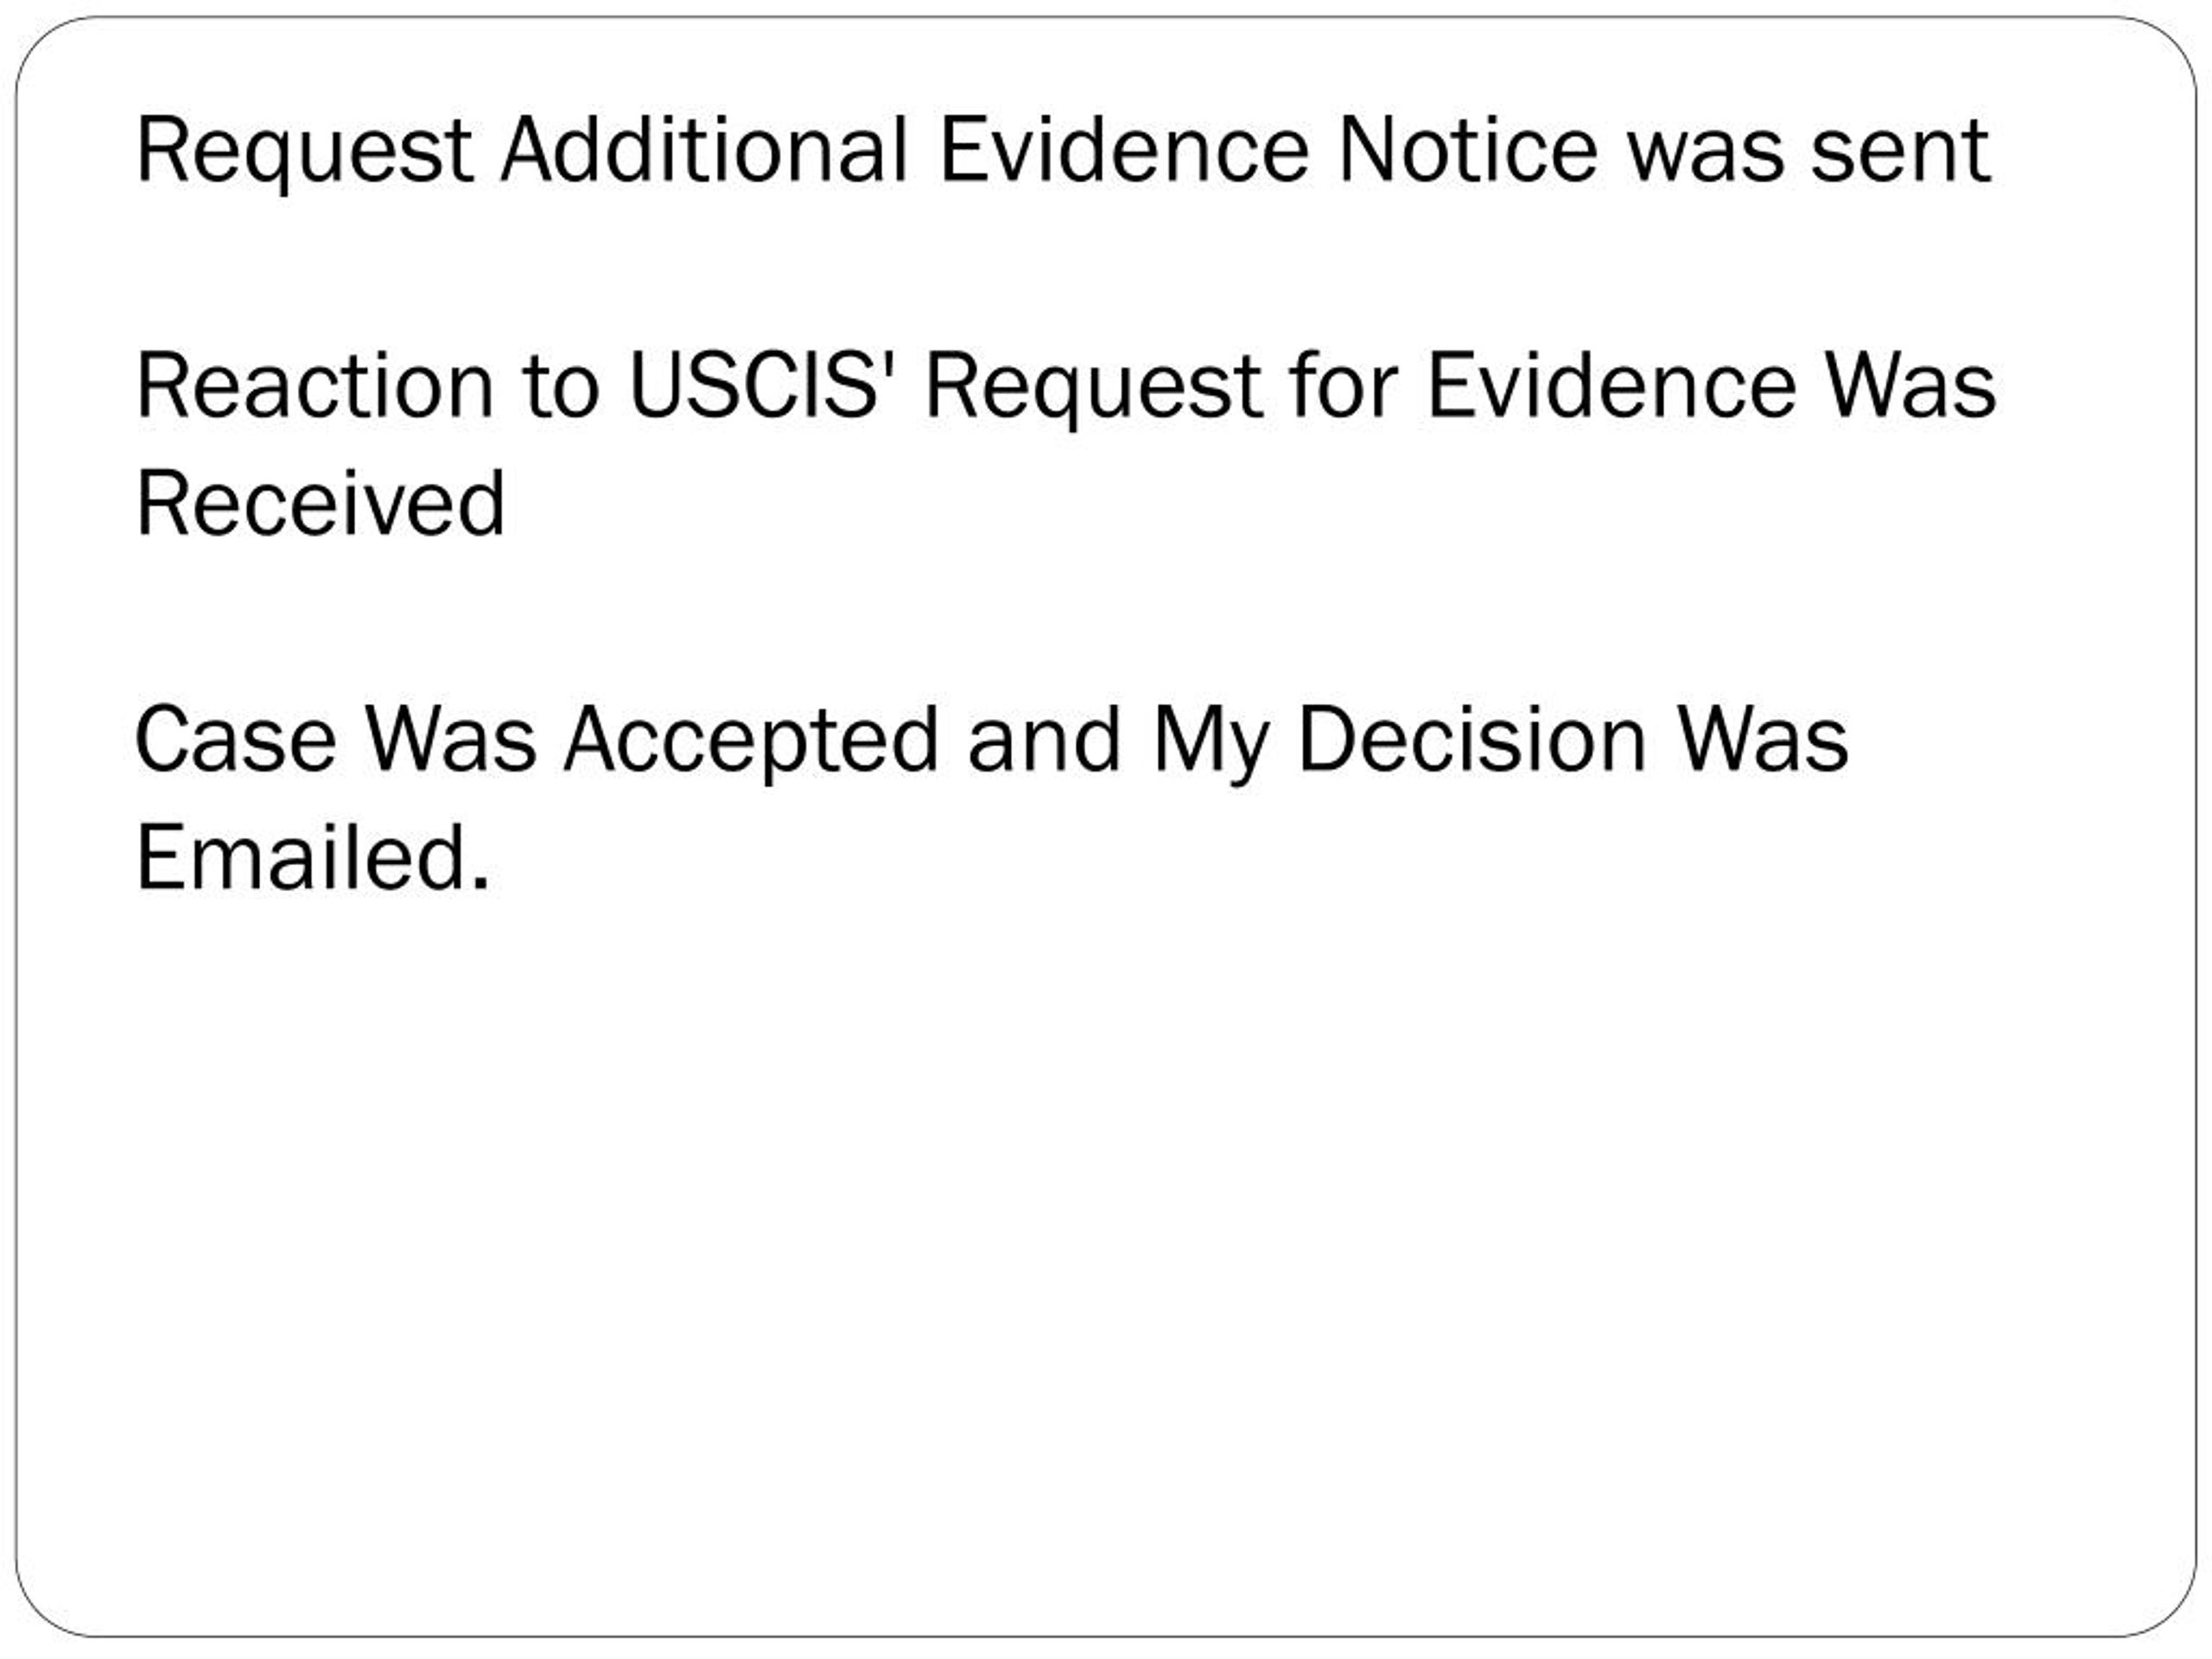Click "Evidence" preceding the word Notice
The height and width of the screenshot is (1659, 2212).
(x=1124, y=150)
